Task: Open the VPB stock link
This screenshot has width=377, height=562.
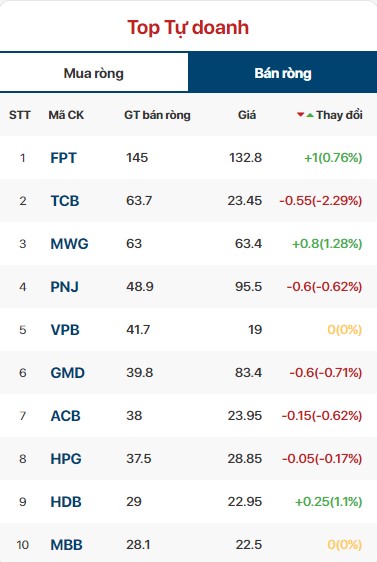Action: click(65, 330)
